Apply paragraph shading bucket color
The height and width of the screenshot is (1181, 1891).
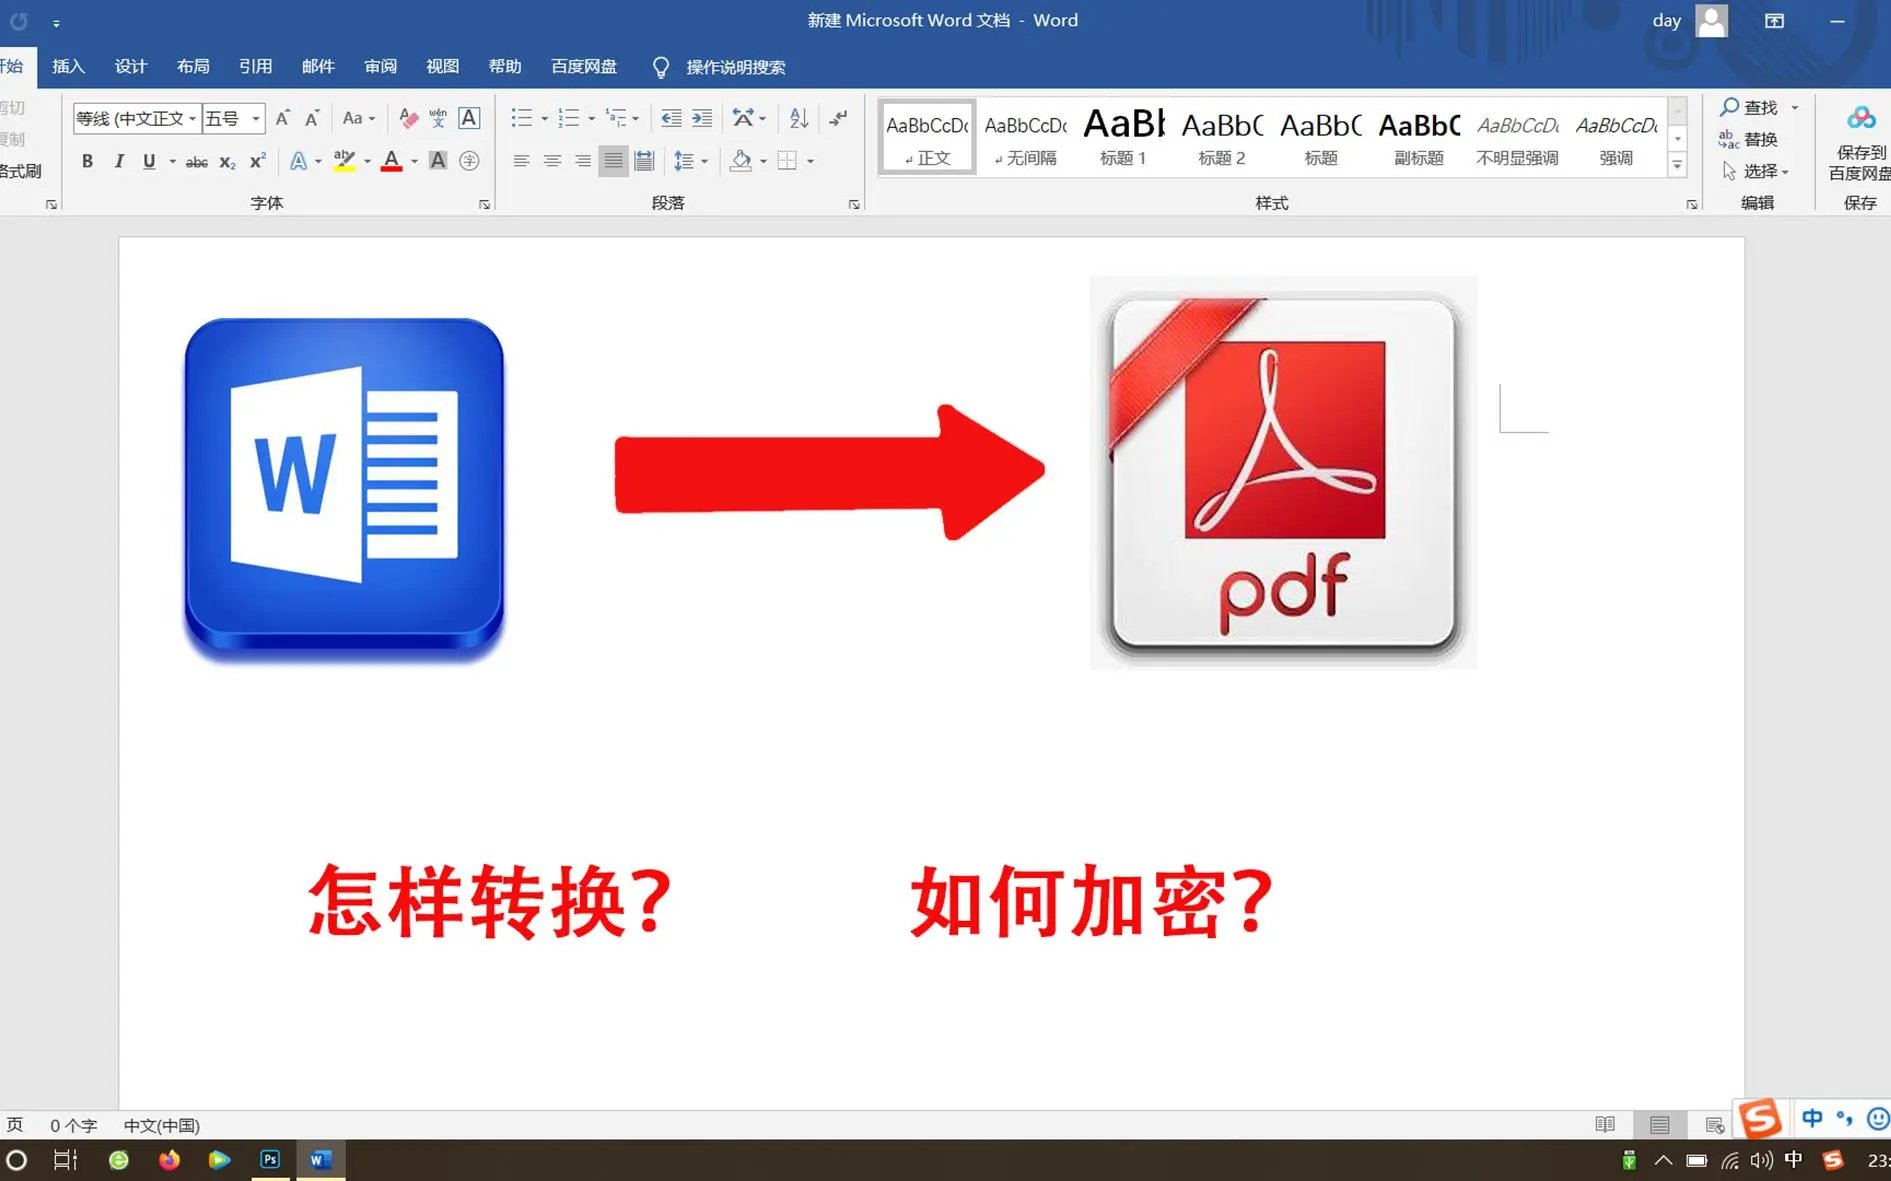tap(741, 161)
